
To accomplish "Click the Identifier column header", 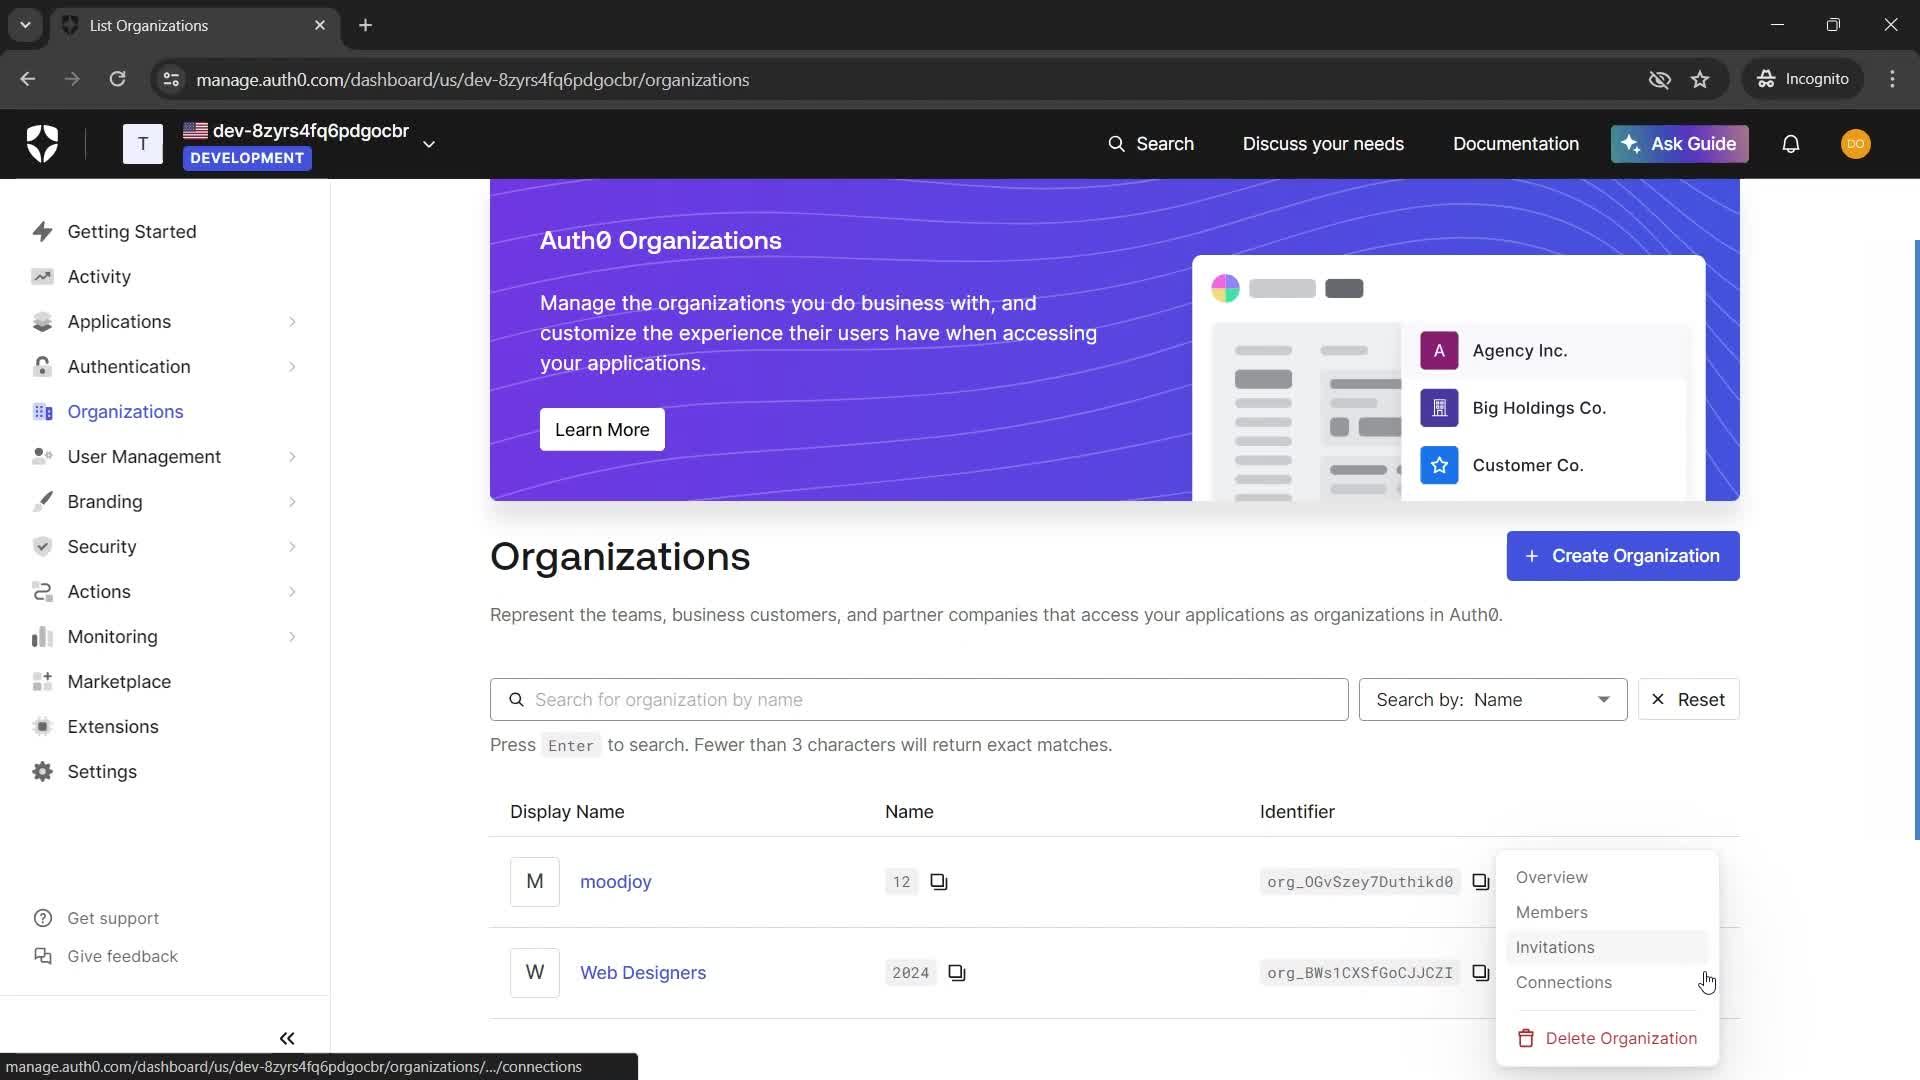I will (1297, 812).
